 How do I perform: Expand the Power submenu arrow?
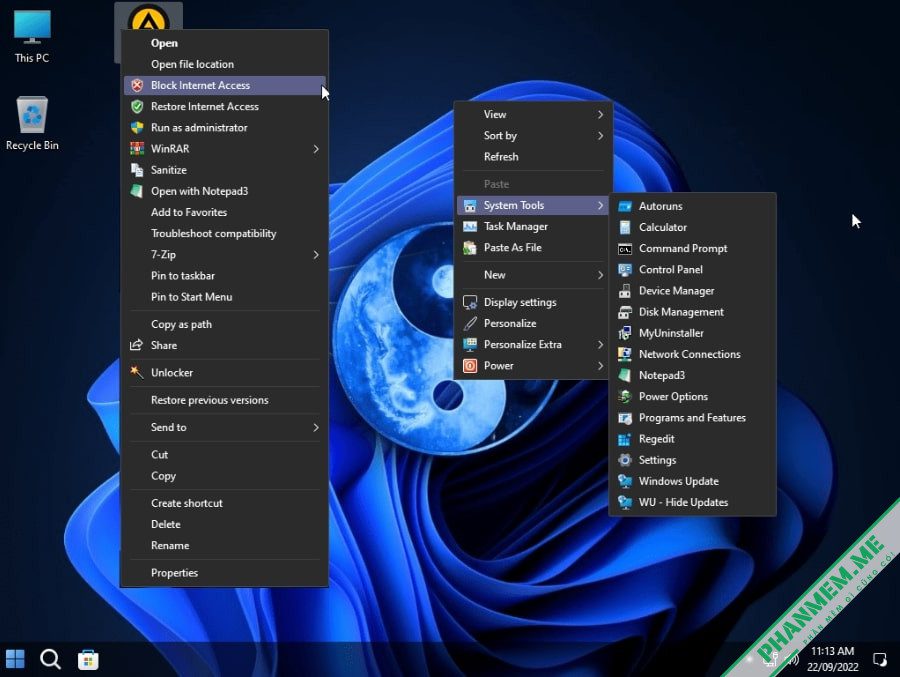pyautogui.click(x=600, y=366)
